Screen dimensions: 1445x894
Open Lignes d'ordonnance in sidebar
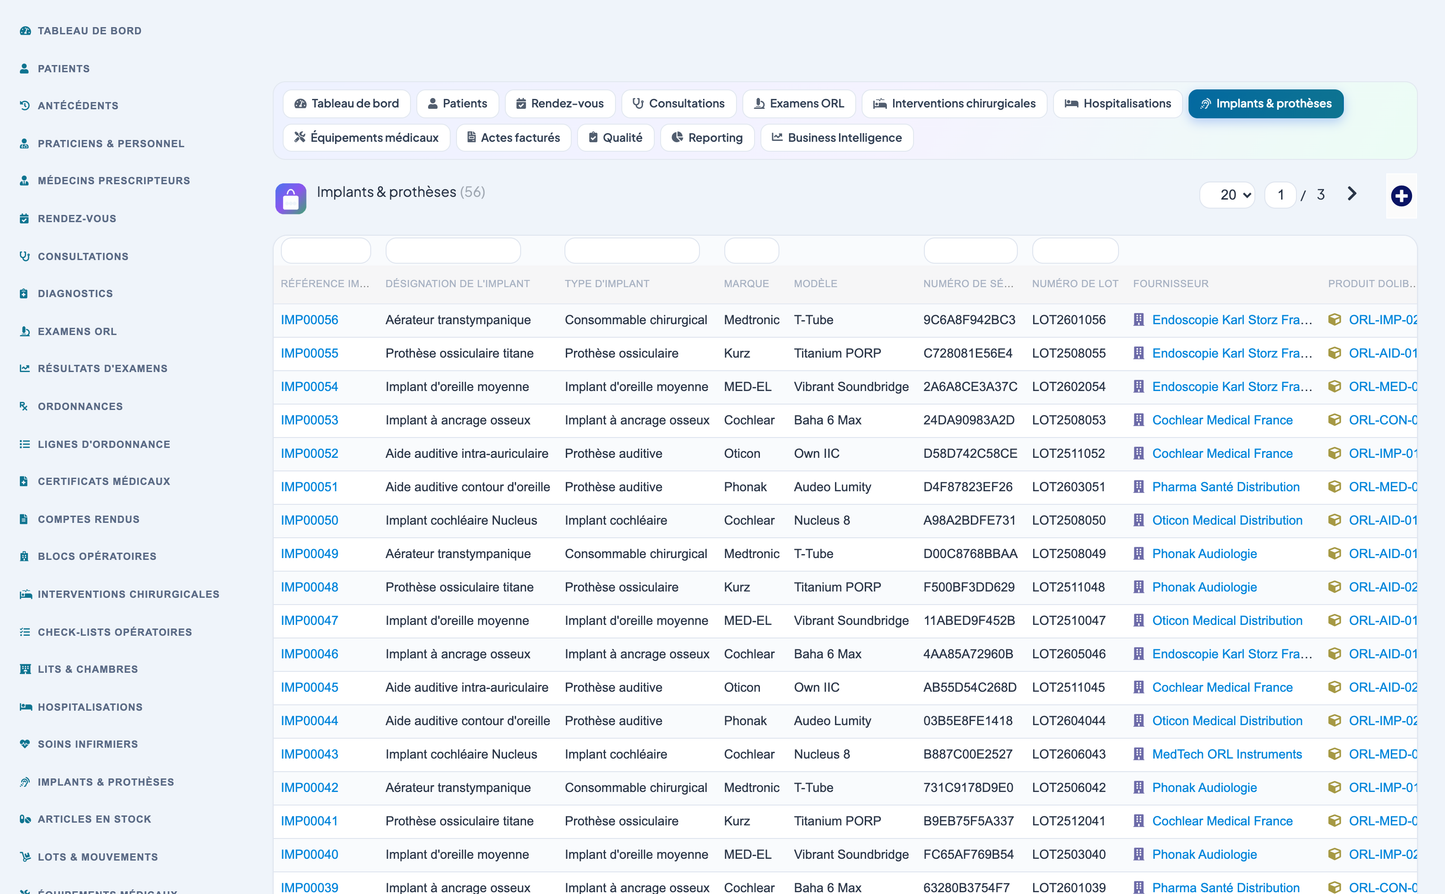click(95, 445)
